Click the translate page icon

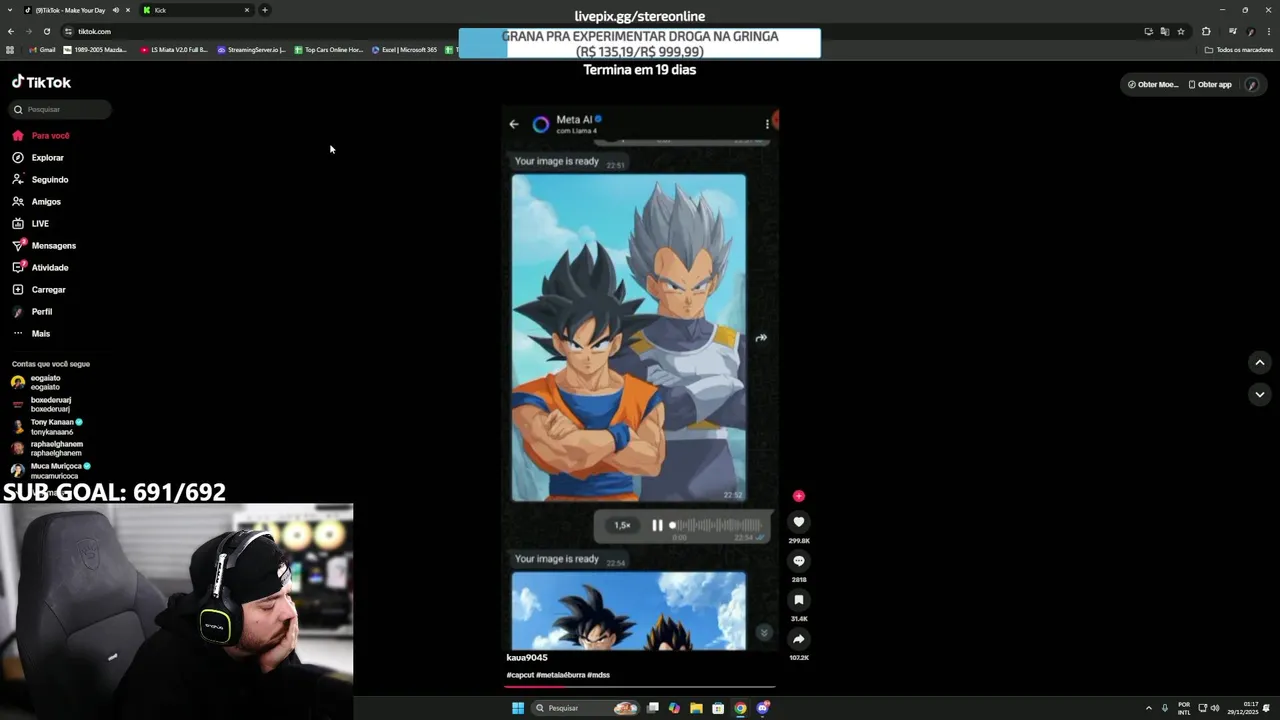pyautogui.click(x=1164, y=31)
